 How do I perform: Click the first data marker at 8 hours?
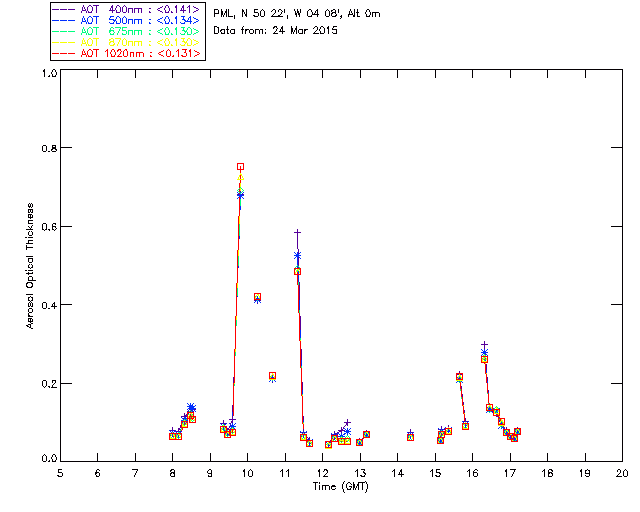173,435
